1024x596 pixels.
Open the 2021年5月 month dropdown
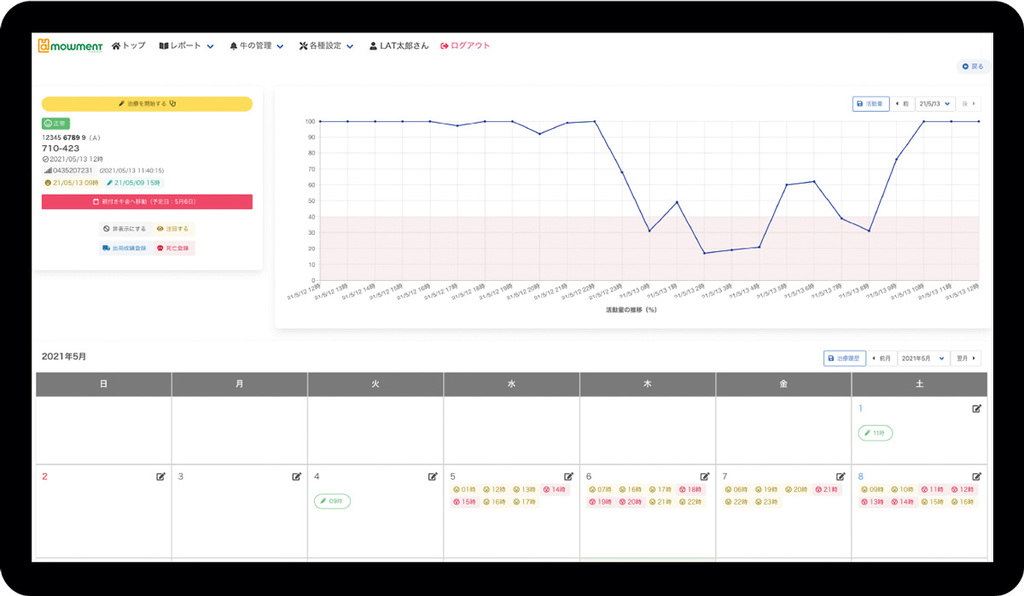(922, 358)
